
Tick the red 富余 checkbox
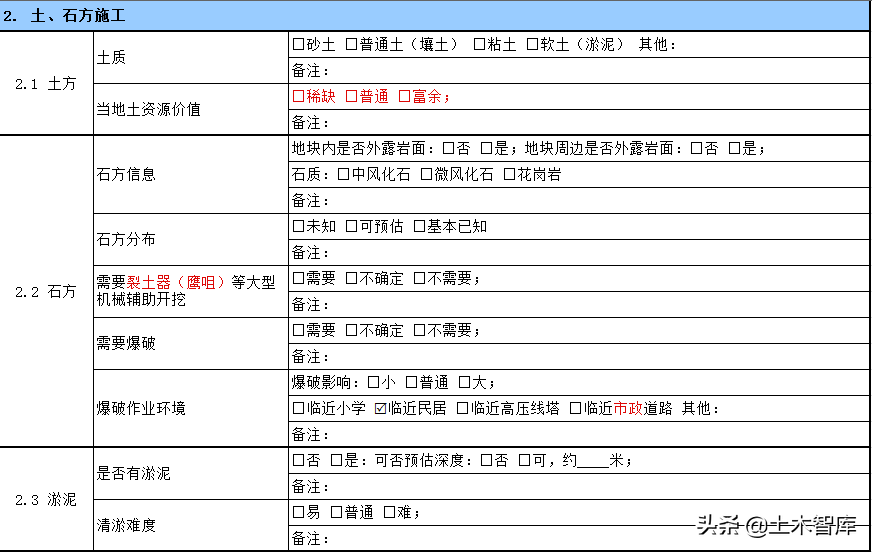pos(404,97)
